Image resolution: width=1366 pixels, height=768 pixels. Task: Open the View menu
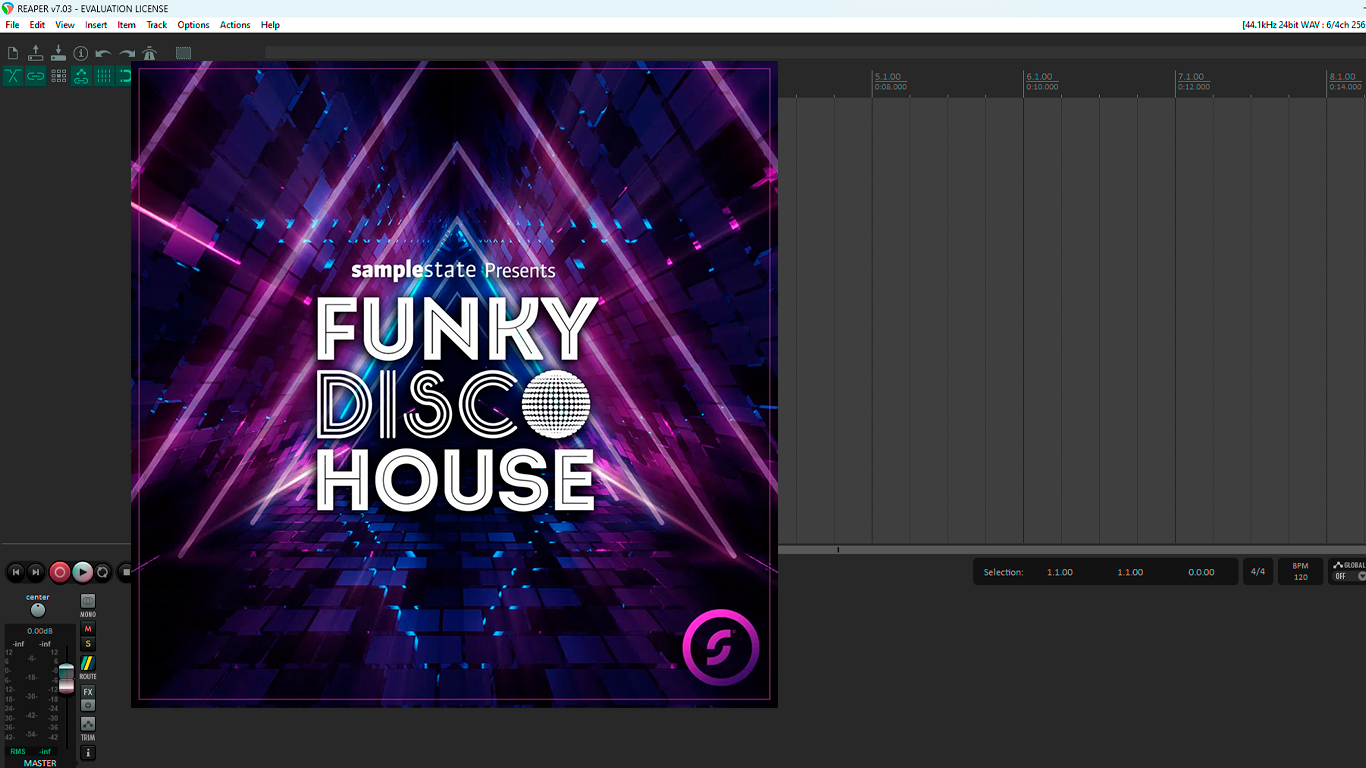[65, 24]
